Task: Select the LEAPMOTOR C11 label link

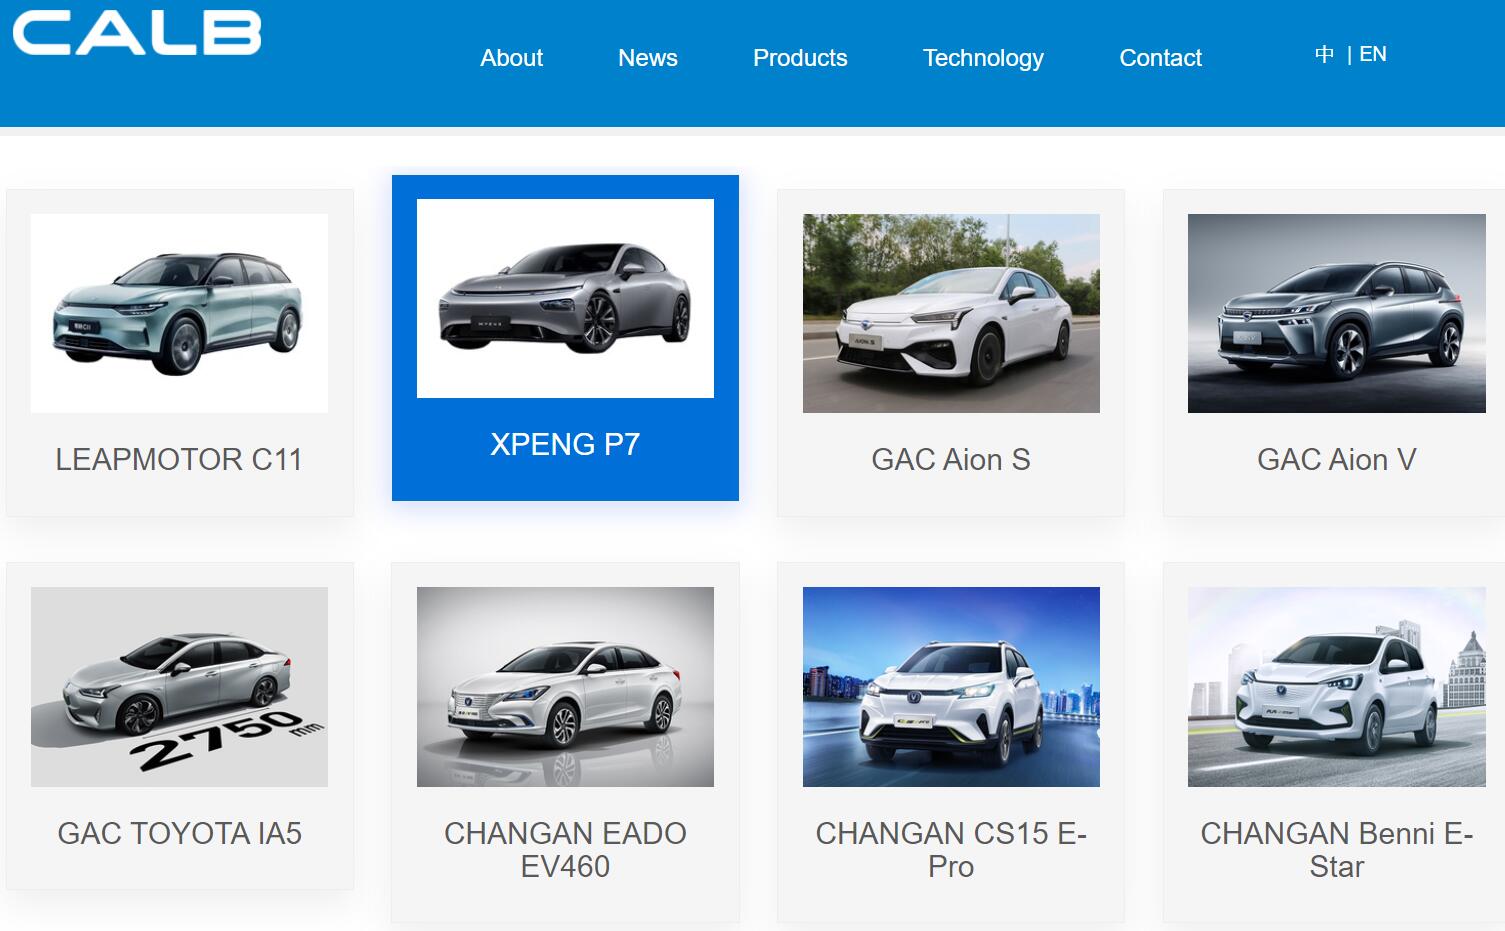Action: (x=180, y=459)
